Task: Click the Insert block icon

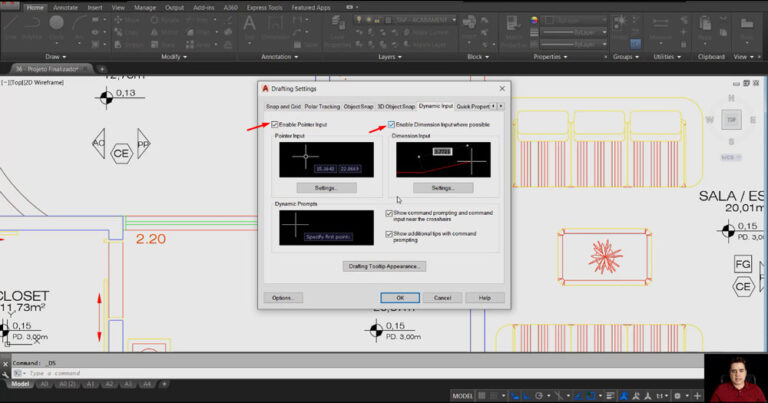Action: (x=469, y=25)
